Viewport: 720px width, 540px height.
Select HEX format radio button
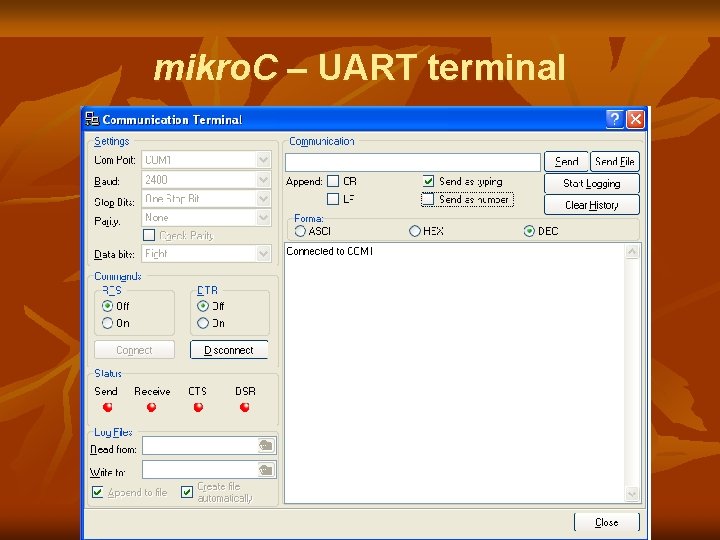pyautogui.click(x=415, y=231)
